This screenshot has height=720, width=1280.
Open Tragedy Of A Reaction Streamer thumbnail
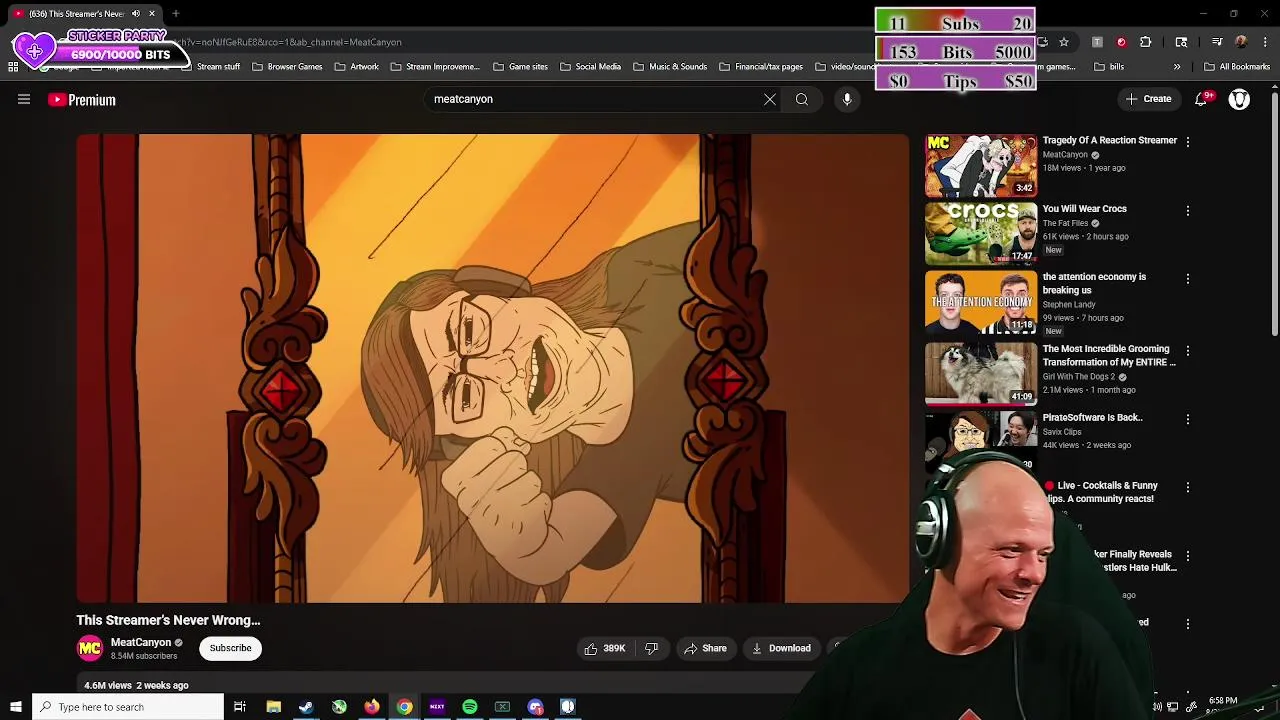981,165
